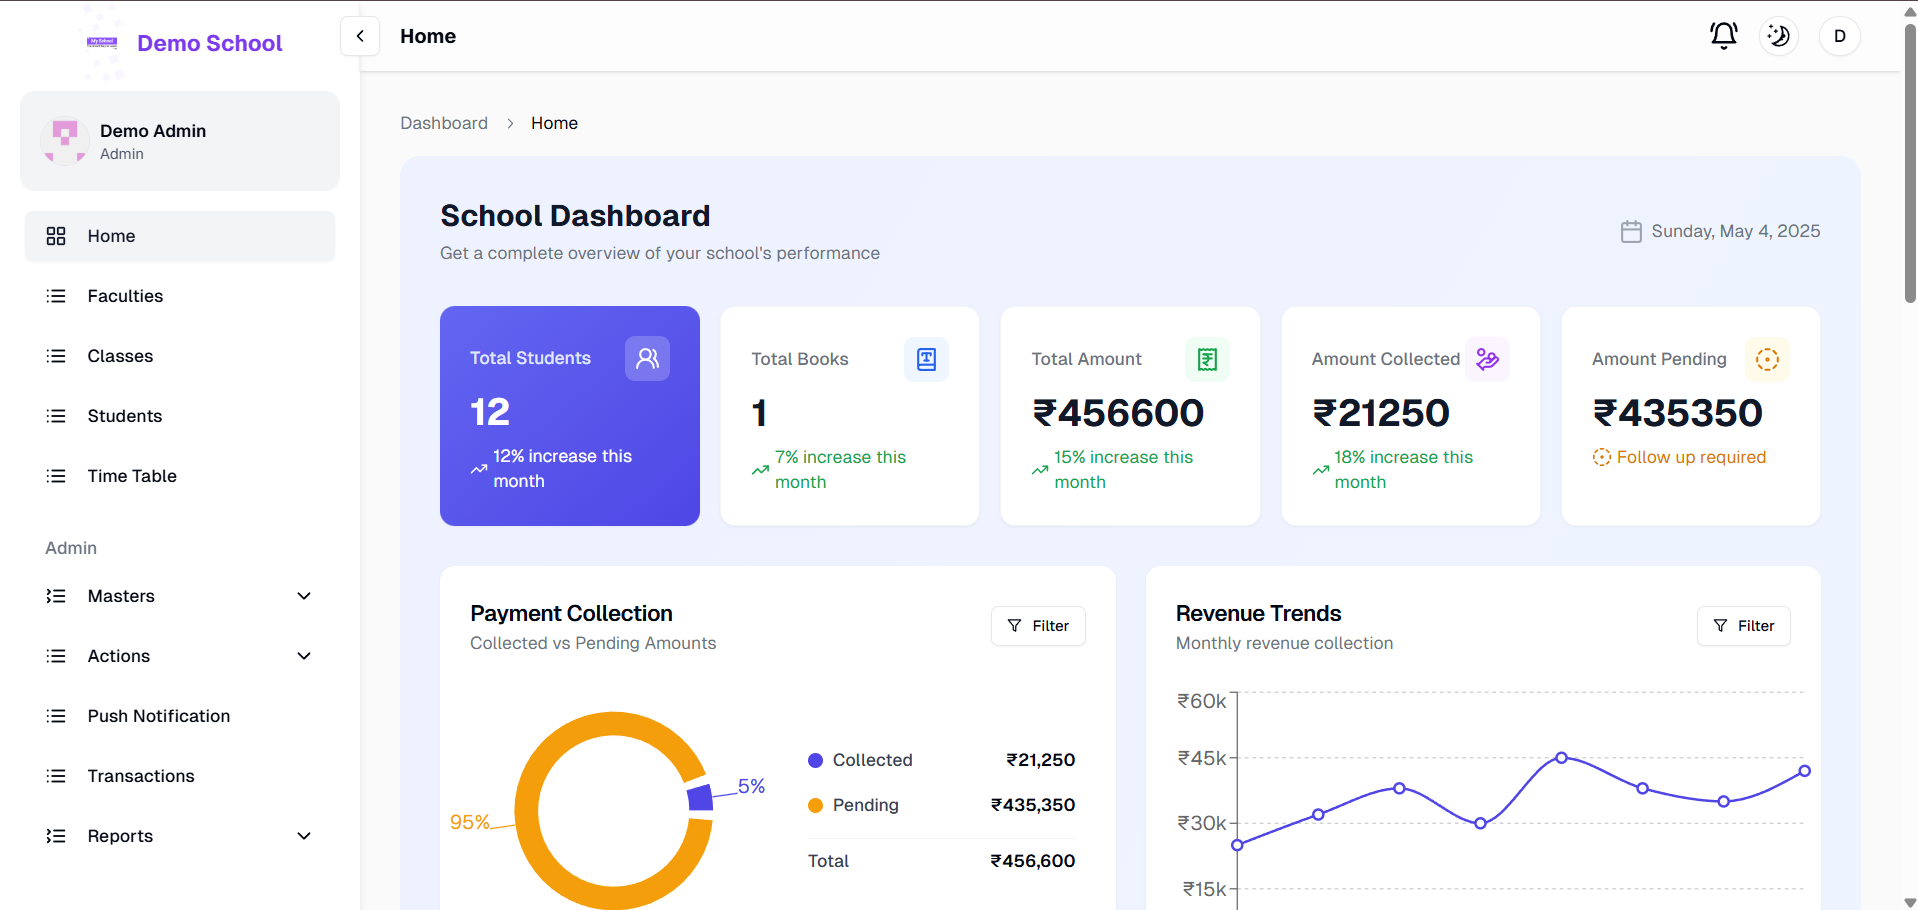1918x910 pixels.
Task: Click the peak point on the revenue line
Action: pos(1561,757)
